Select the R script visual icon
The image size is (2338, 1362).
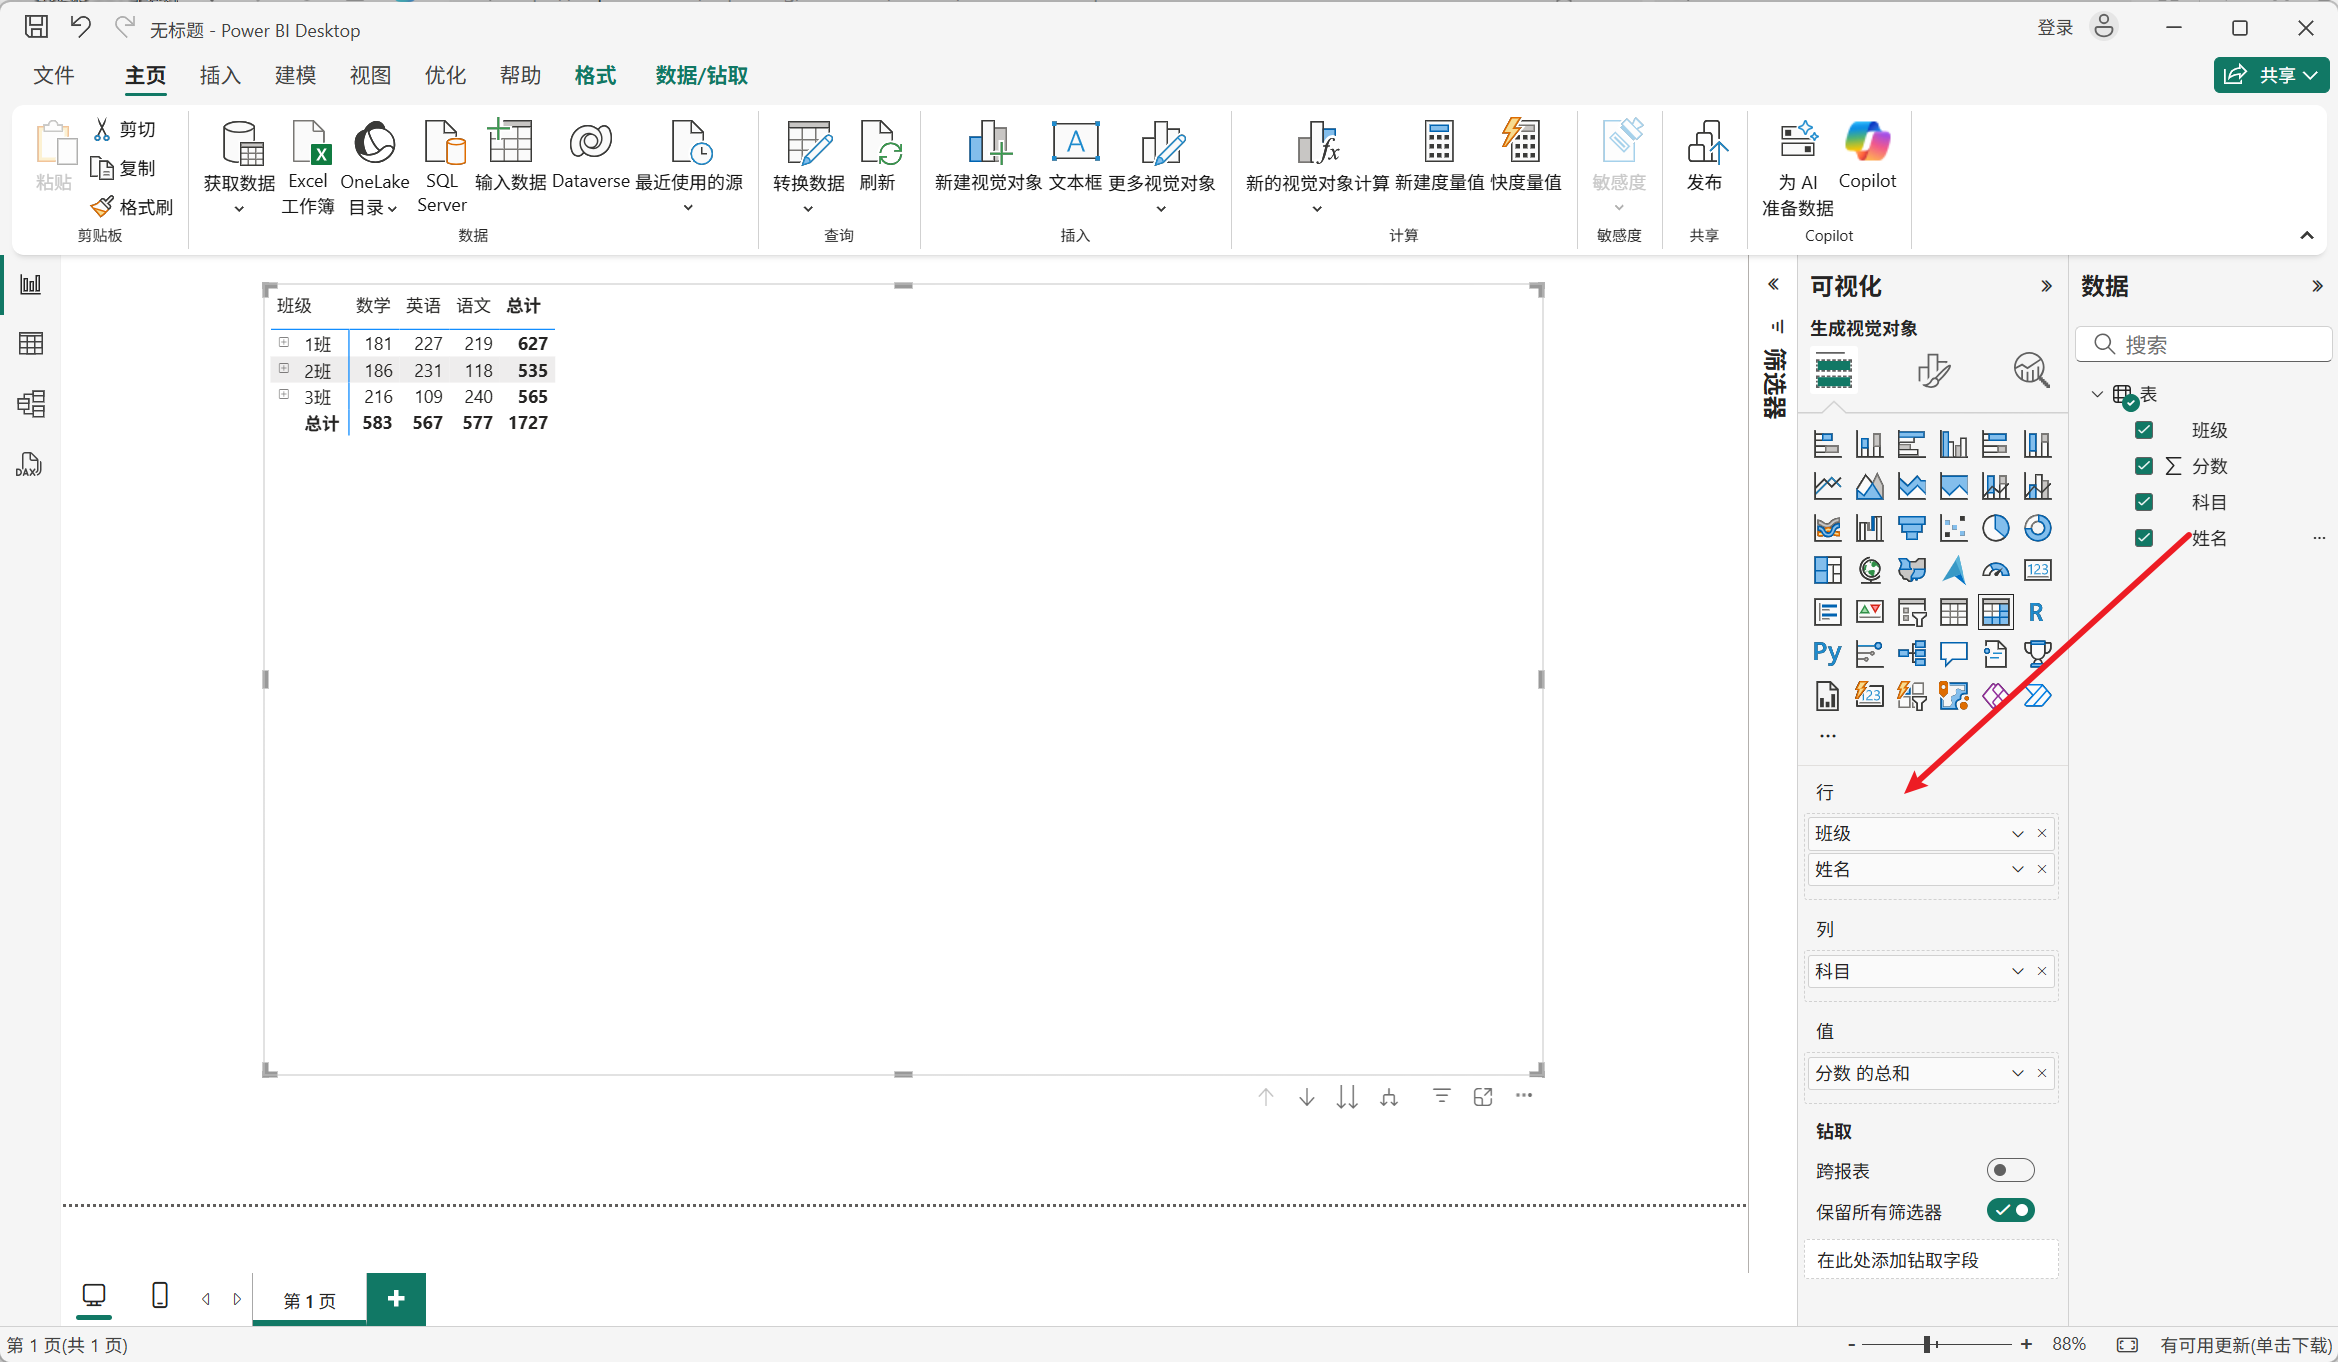(x=2036, y=612)
